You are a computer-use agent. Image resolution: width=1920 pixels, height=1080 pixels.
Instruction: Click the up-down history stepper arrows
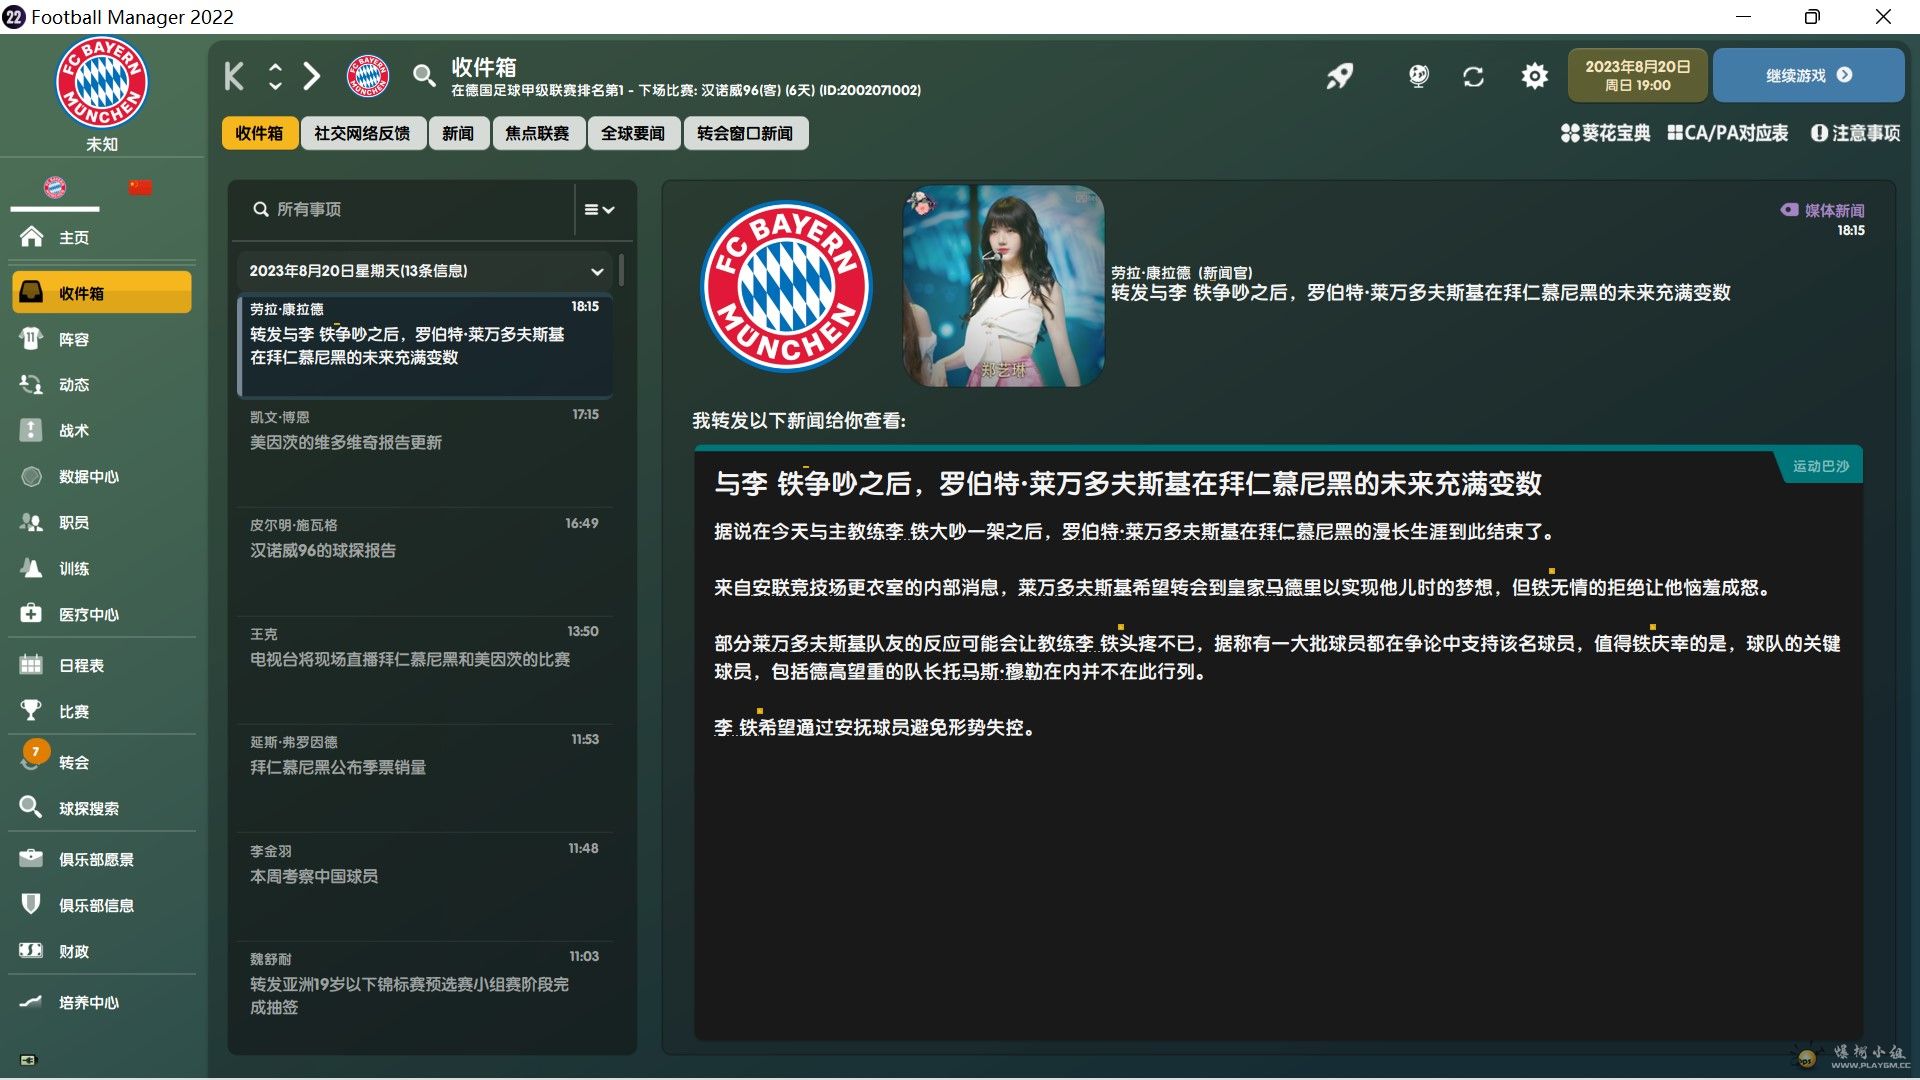pos(275,76)
